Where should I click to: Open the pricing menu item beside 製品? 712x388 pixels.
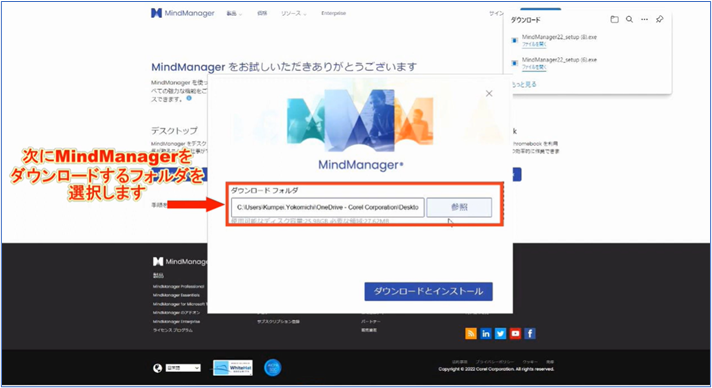[262, 14]
